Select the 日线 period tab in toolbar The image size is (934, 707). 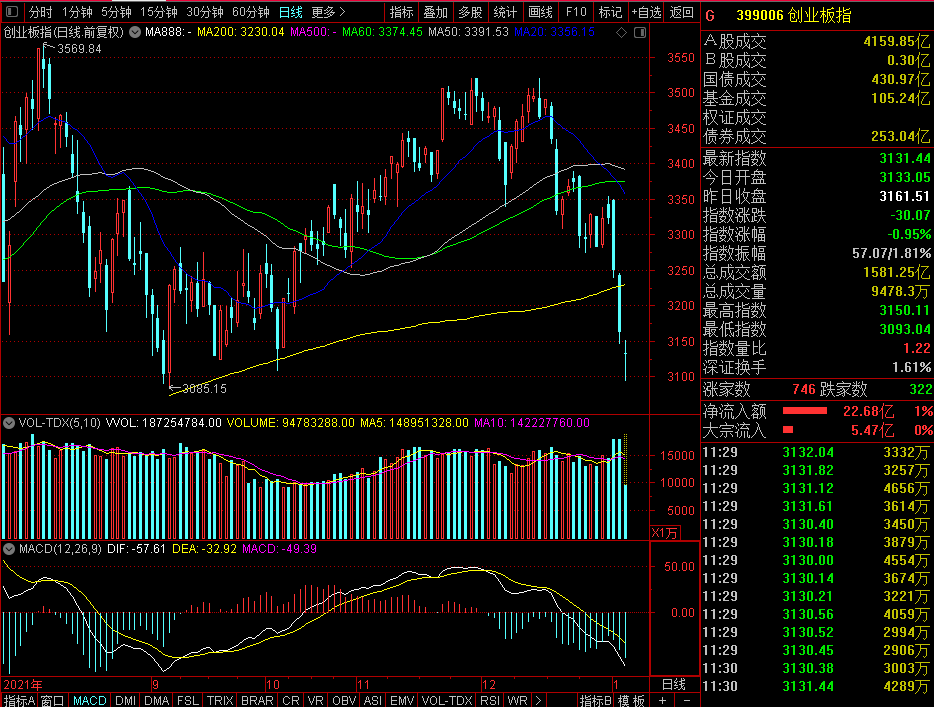pos(291,12)
